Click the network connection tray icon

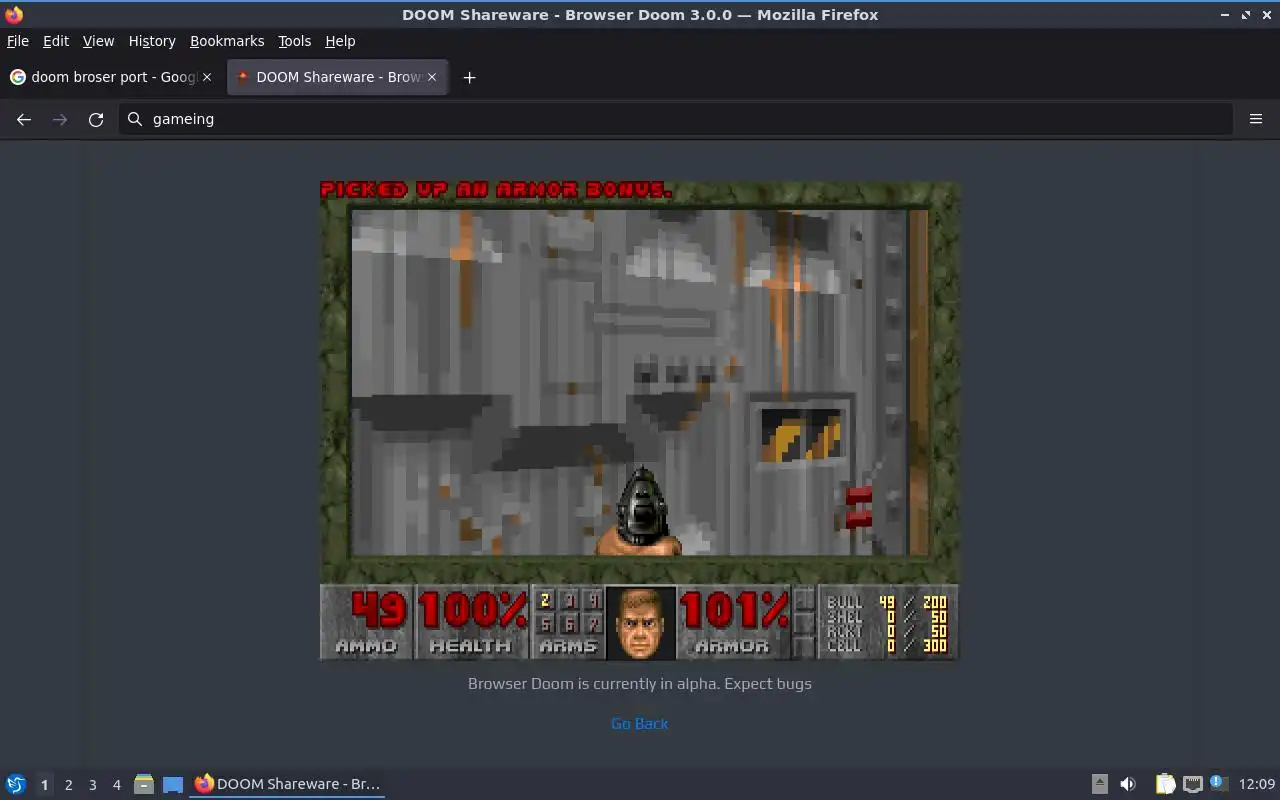pyautogui.click(x=1192, y=784)
